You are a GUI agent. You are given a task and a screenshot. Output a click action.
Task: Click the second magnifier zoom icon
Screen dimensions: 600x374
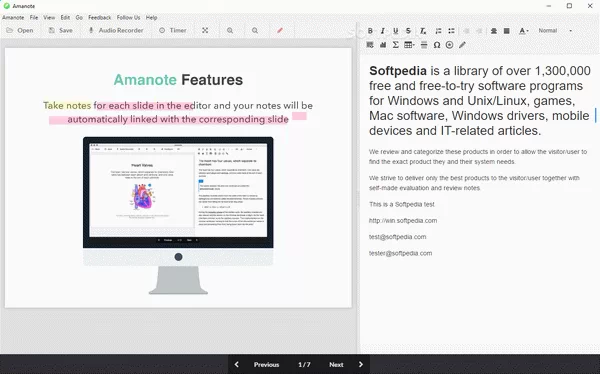click(x=255, y=30)
